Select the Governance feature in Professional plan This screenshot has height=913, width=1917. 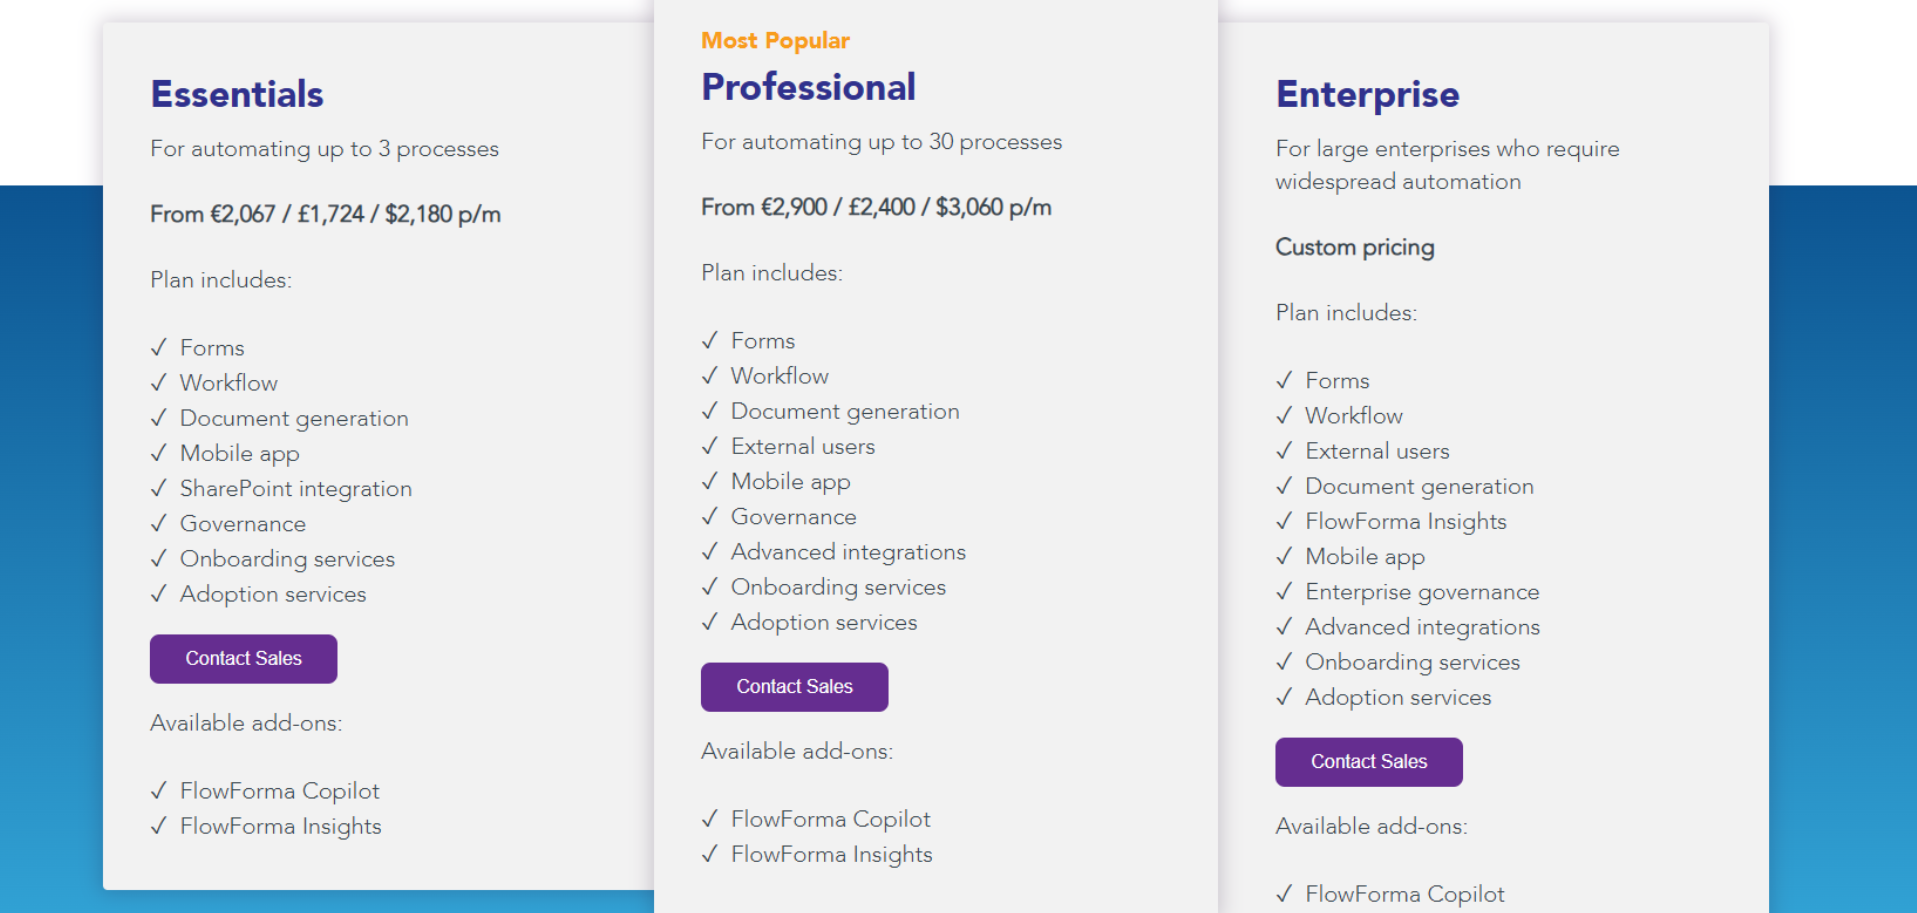(793, 516)
